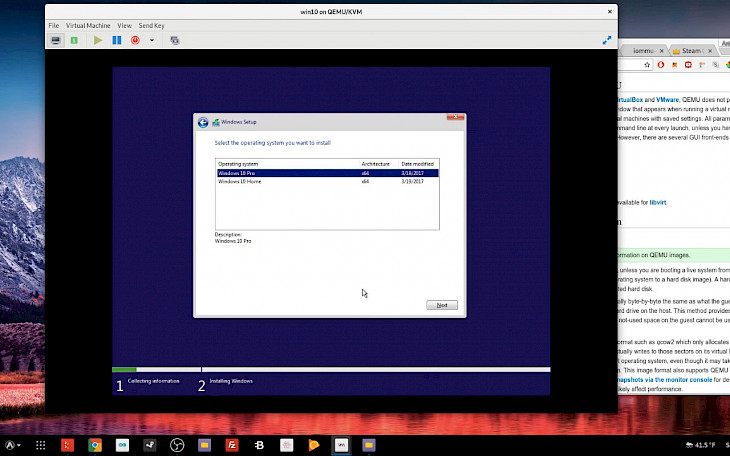The height and width of the screenshot is (456, 730).
Task: Click the 41.5 °F weather indicator
Action: coord(700,445)
